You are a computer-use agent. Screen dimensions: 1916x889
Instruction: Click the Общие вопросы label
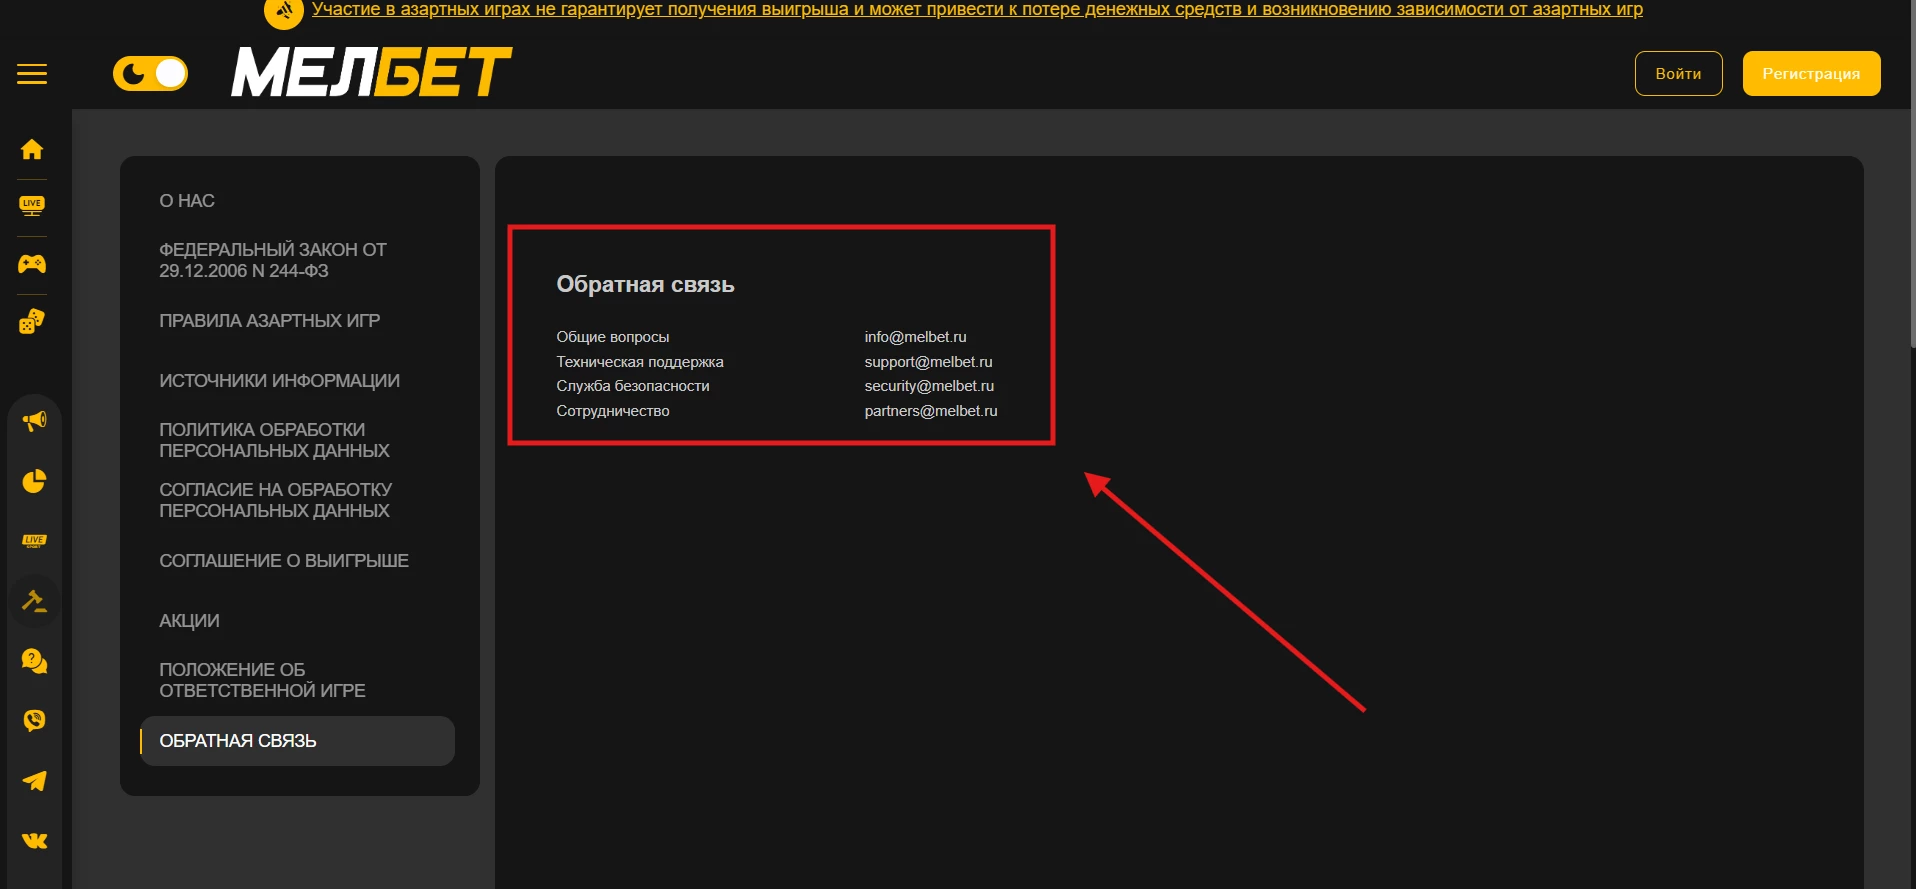tap(613, 337)
